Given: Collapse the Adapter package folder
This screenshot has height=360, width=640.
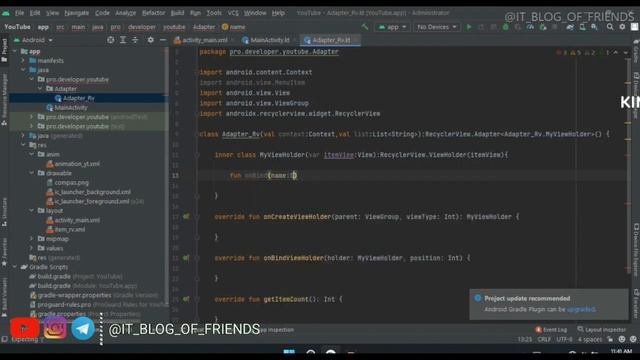Looking at the screenshot, I should pos(40,89).
